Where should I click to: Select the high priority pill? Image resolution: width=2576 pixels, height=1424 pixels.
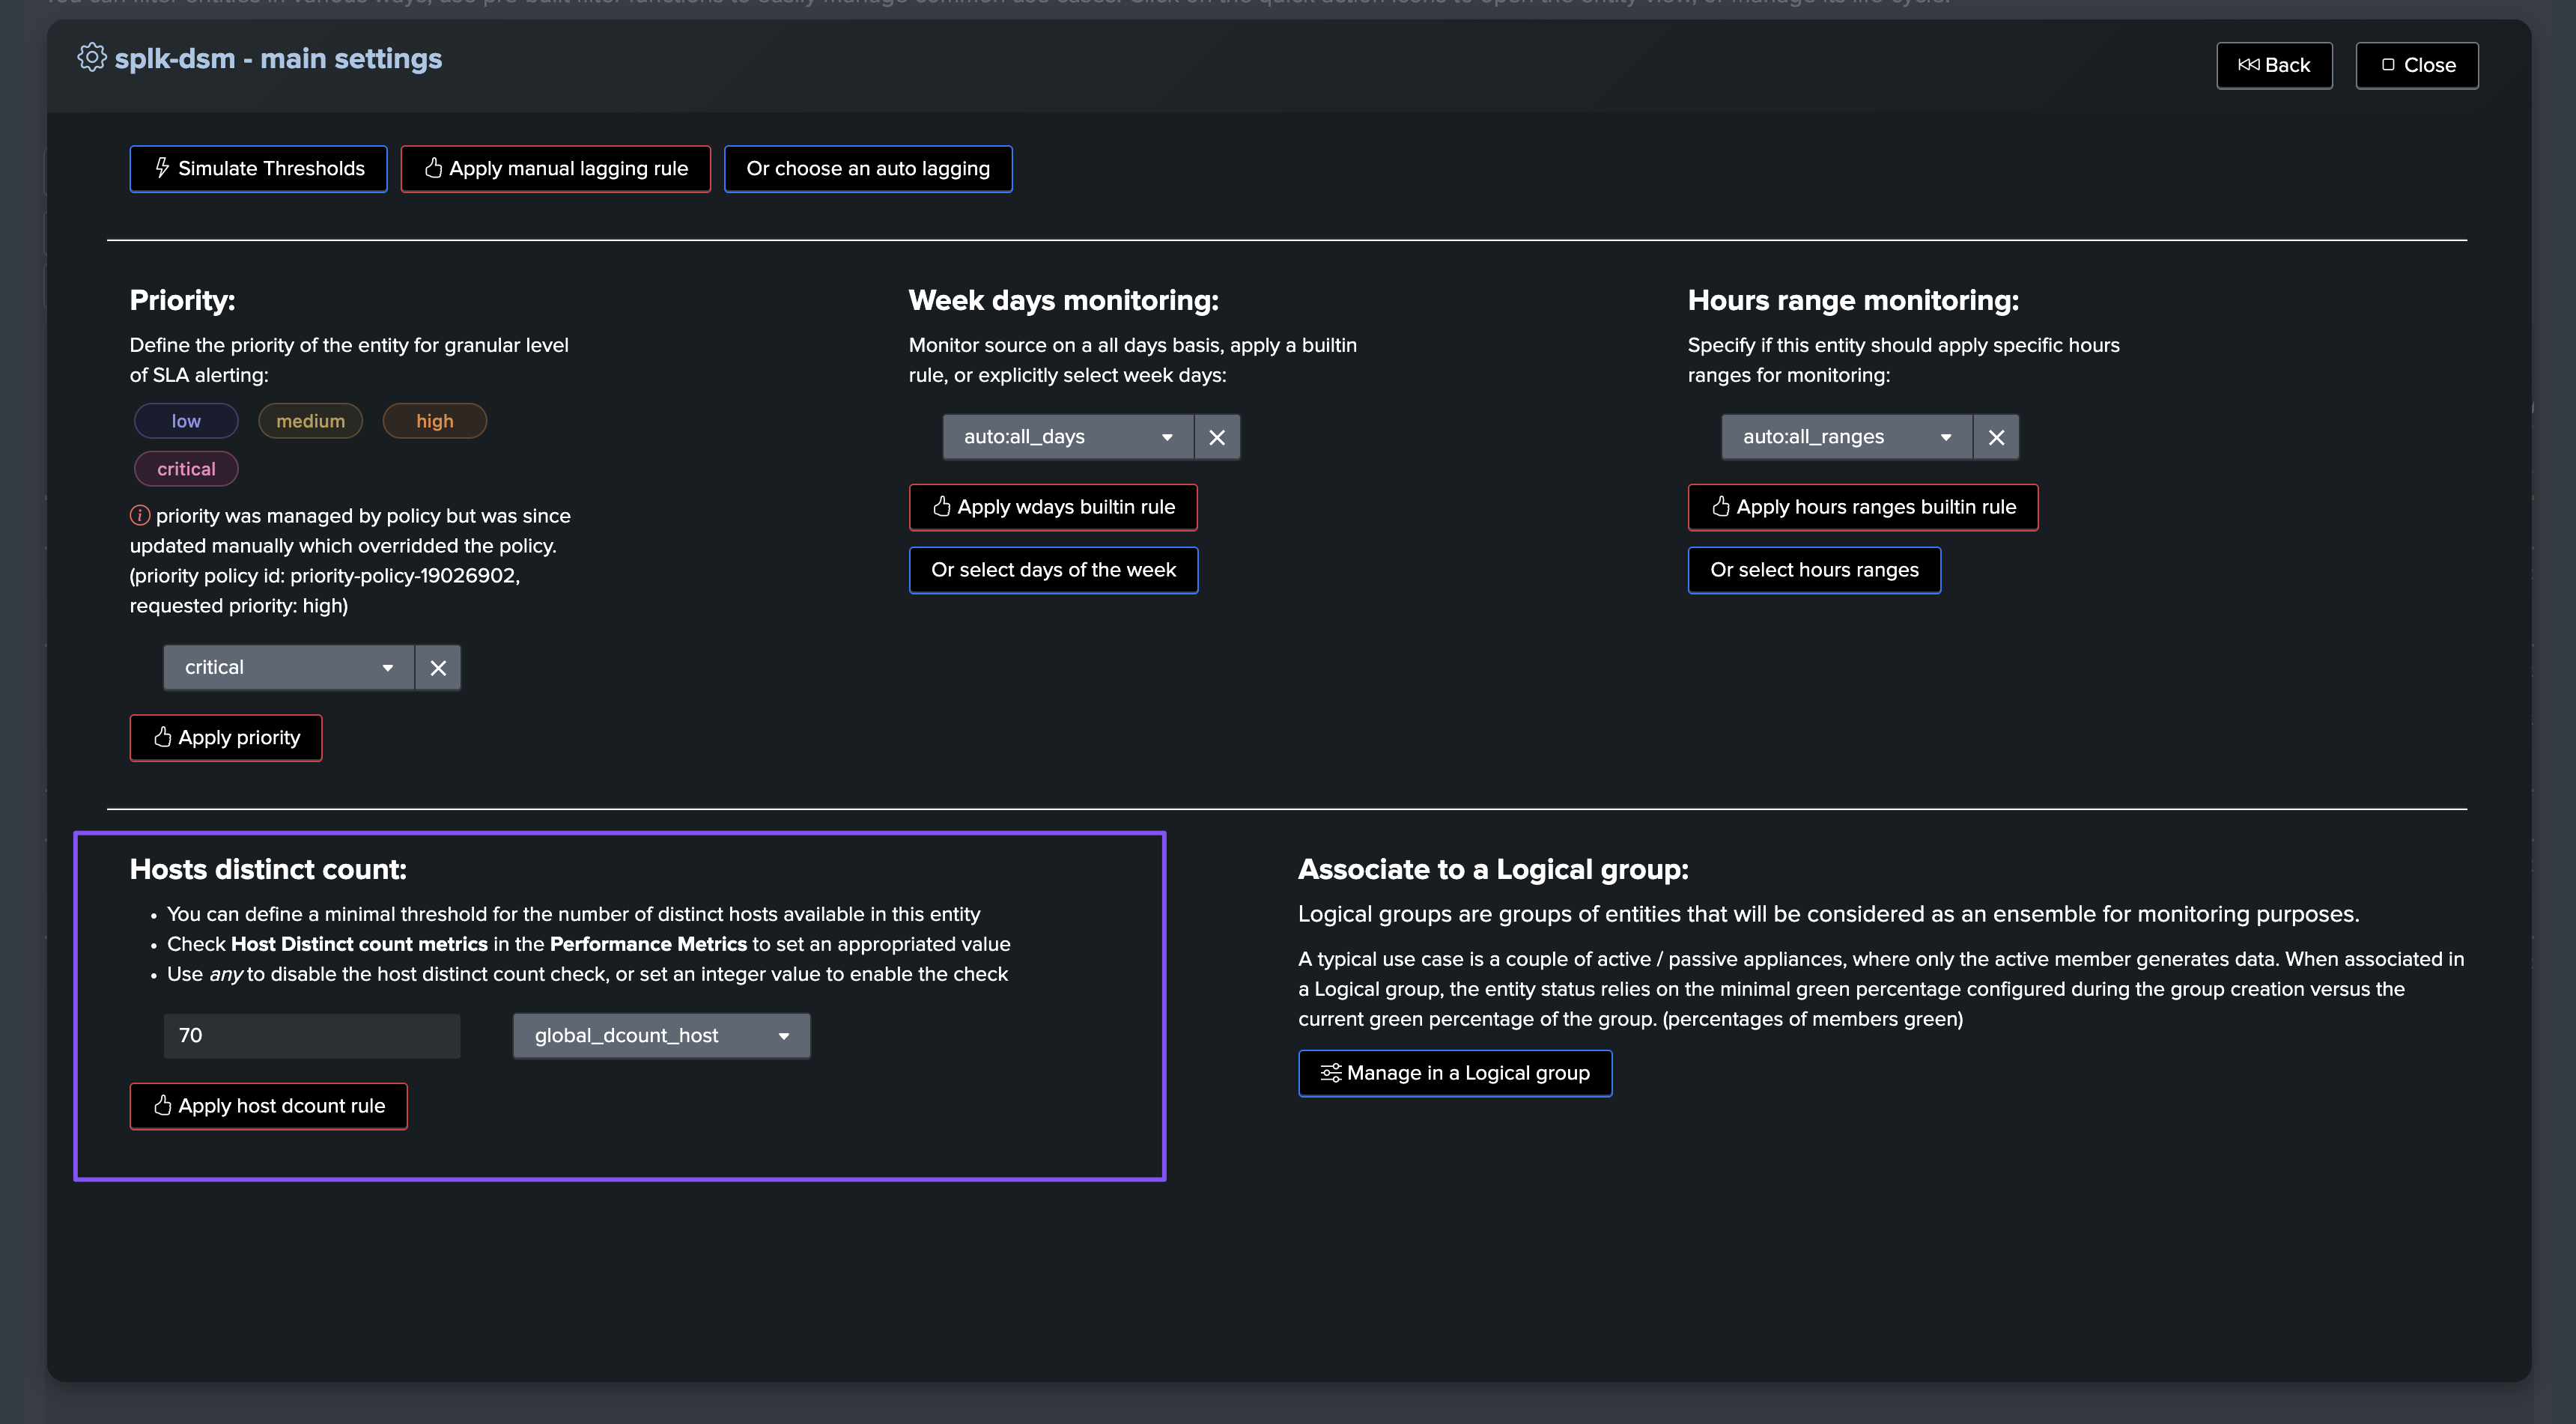pos(434,421)
